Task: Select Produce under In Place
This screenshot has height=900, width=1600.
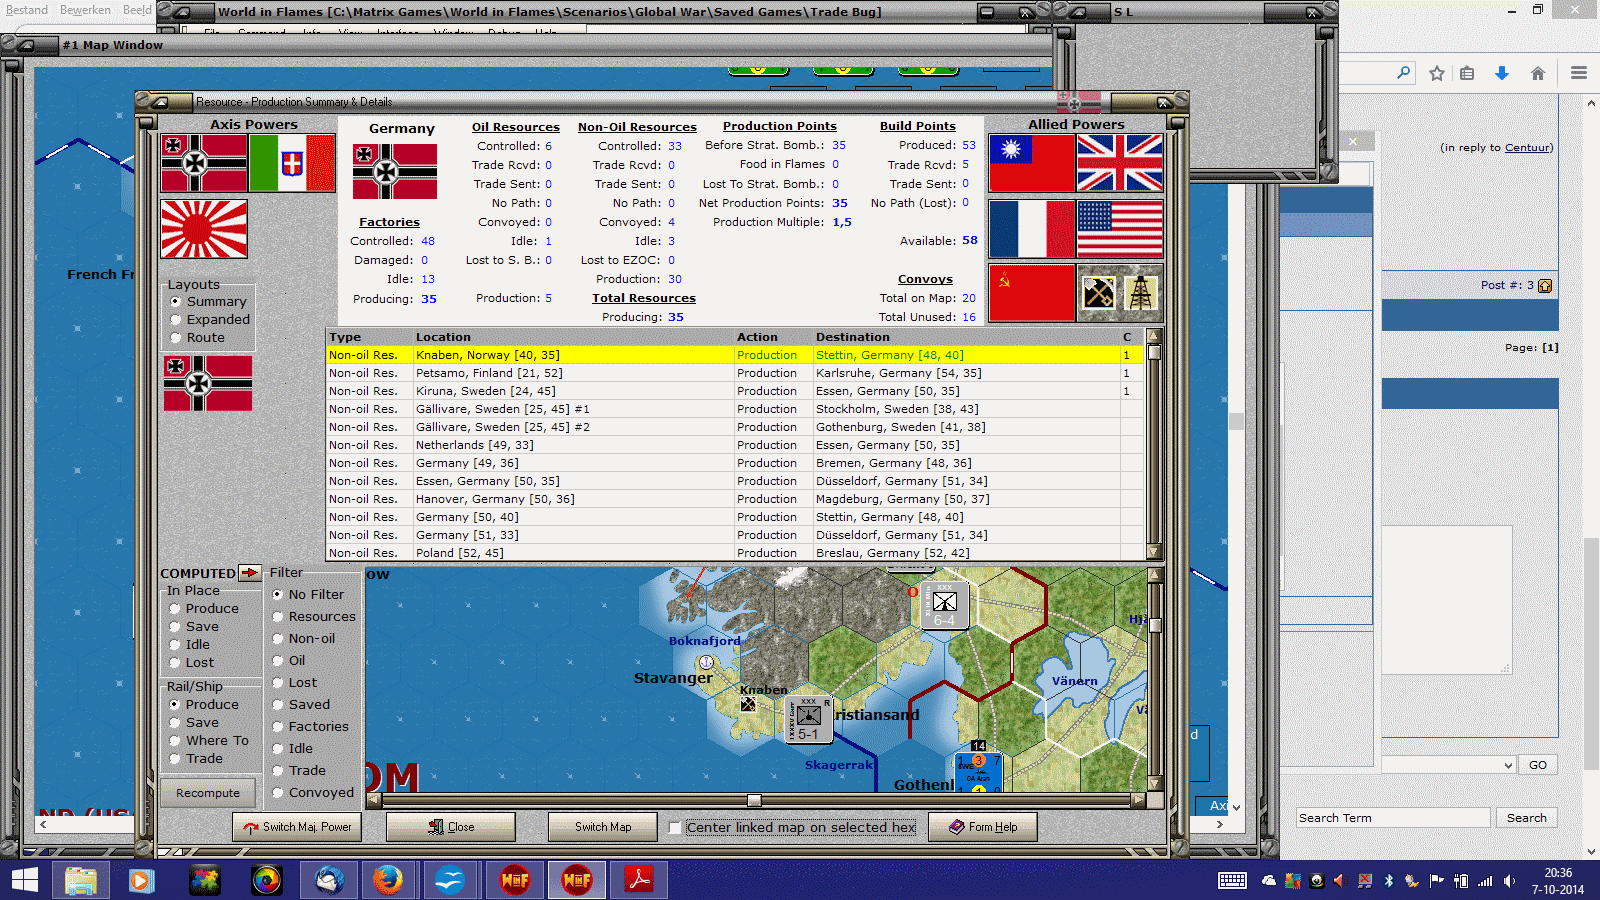Action: coord(205,609)
